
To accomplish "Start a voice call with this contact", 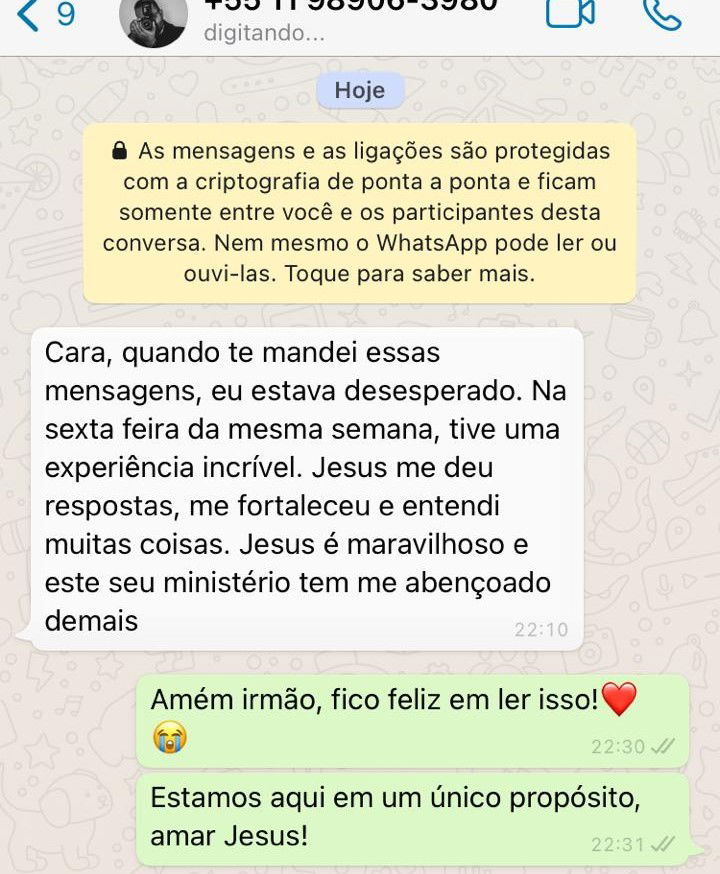I will [x=661, y=14].
